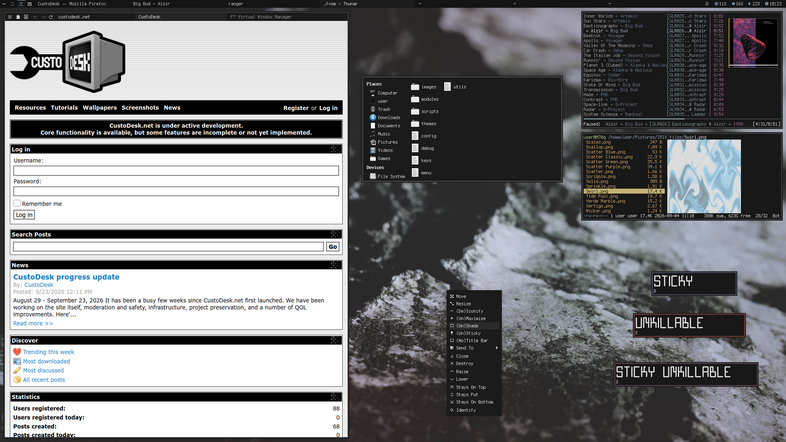Click the back arrow in Firefox
Screen dimensions: 786x442
click(35, 17)
